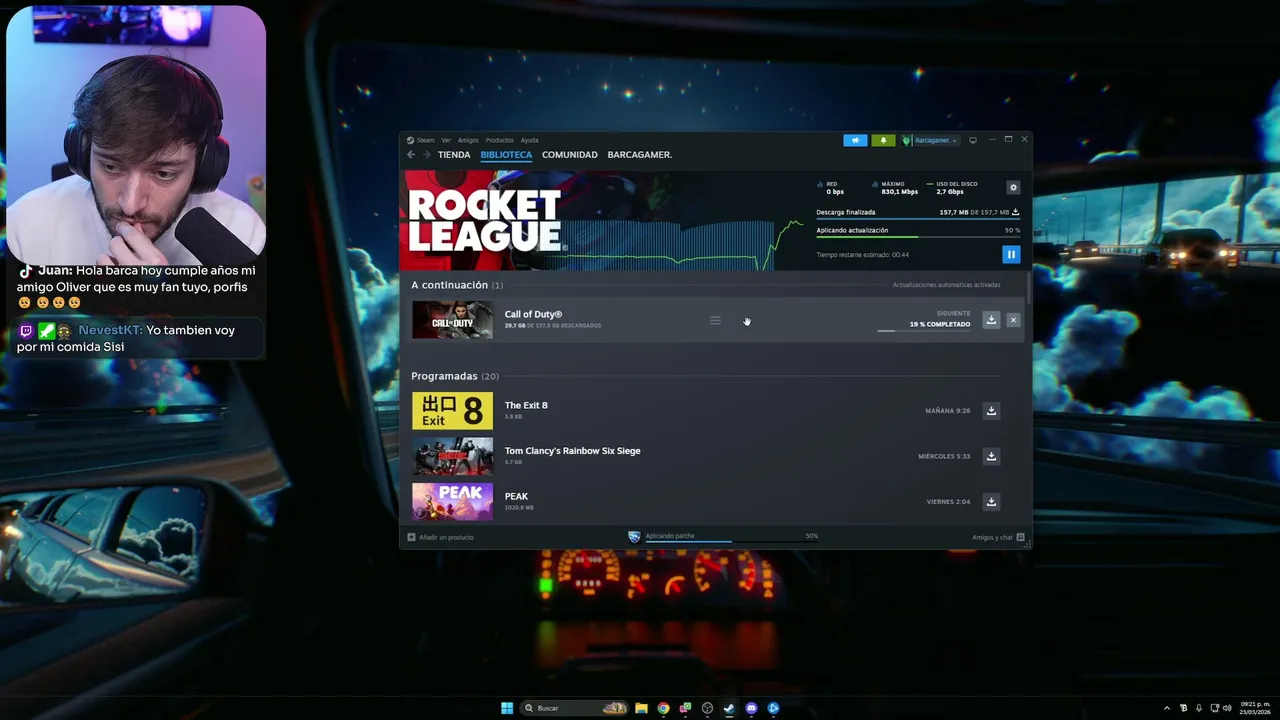Remove Call of Duty from queue
Viewport: 1280px width, 720px height.
(1013, 320)
